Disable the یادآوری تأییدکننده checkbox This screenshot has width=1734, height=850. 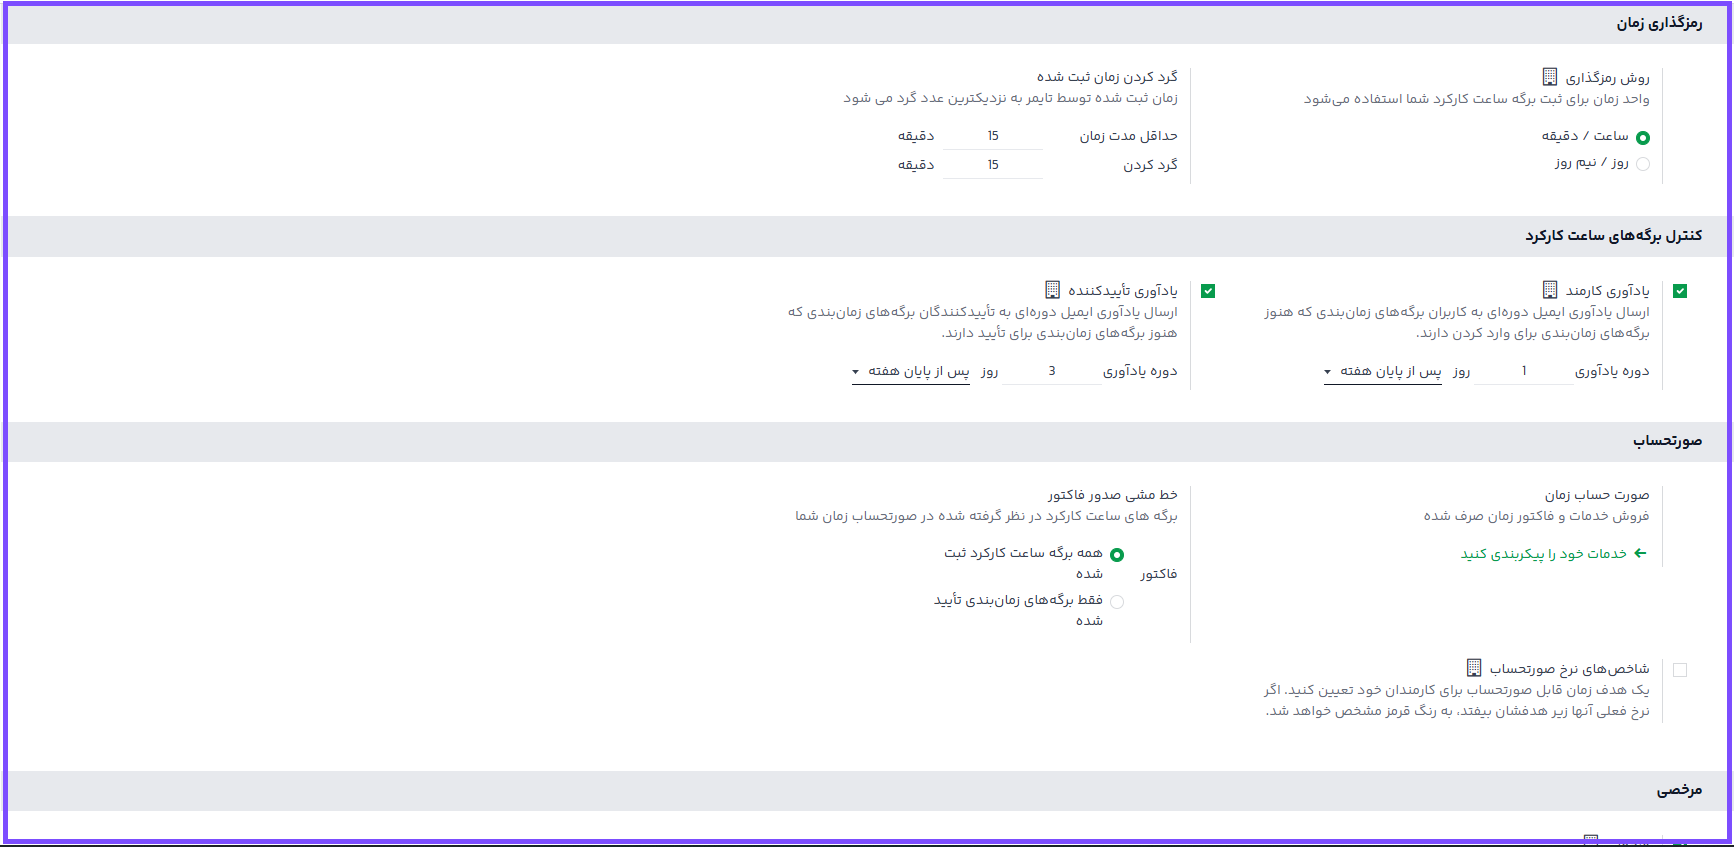(x=1208, y=291)
